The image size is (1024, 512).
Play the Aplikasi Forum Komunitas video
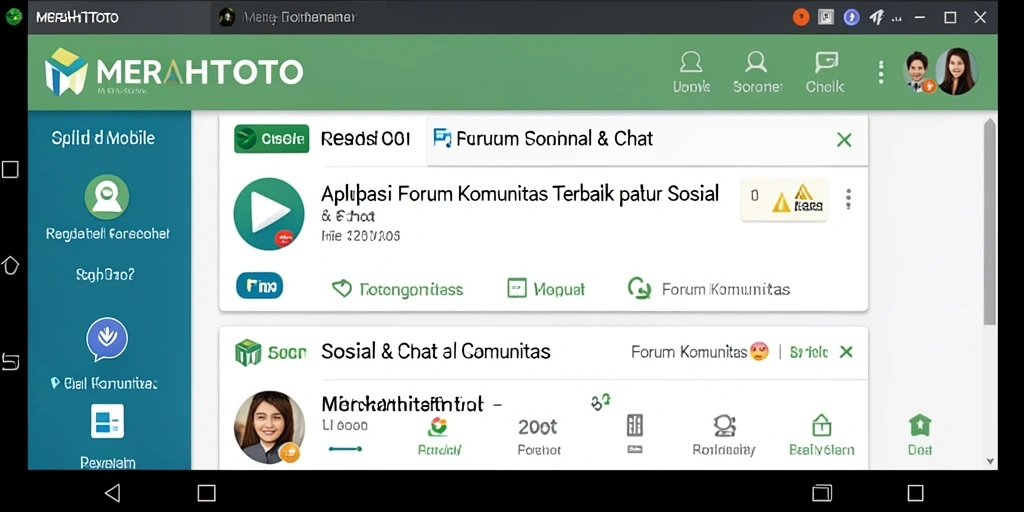click(269, 214)
